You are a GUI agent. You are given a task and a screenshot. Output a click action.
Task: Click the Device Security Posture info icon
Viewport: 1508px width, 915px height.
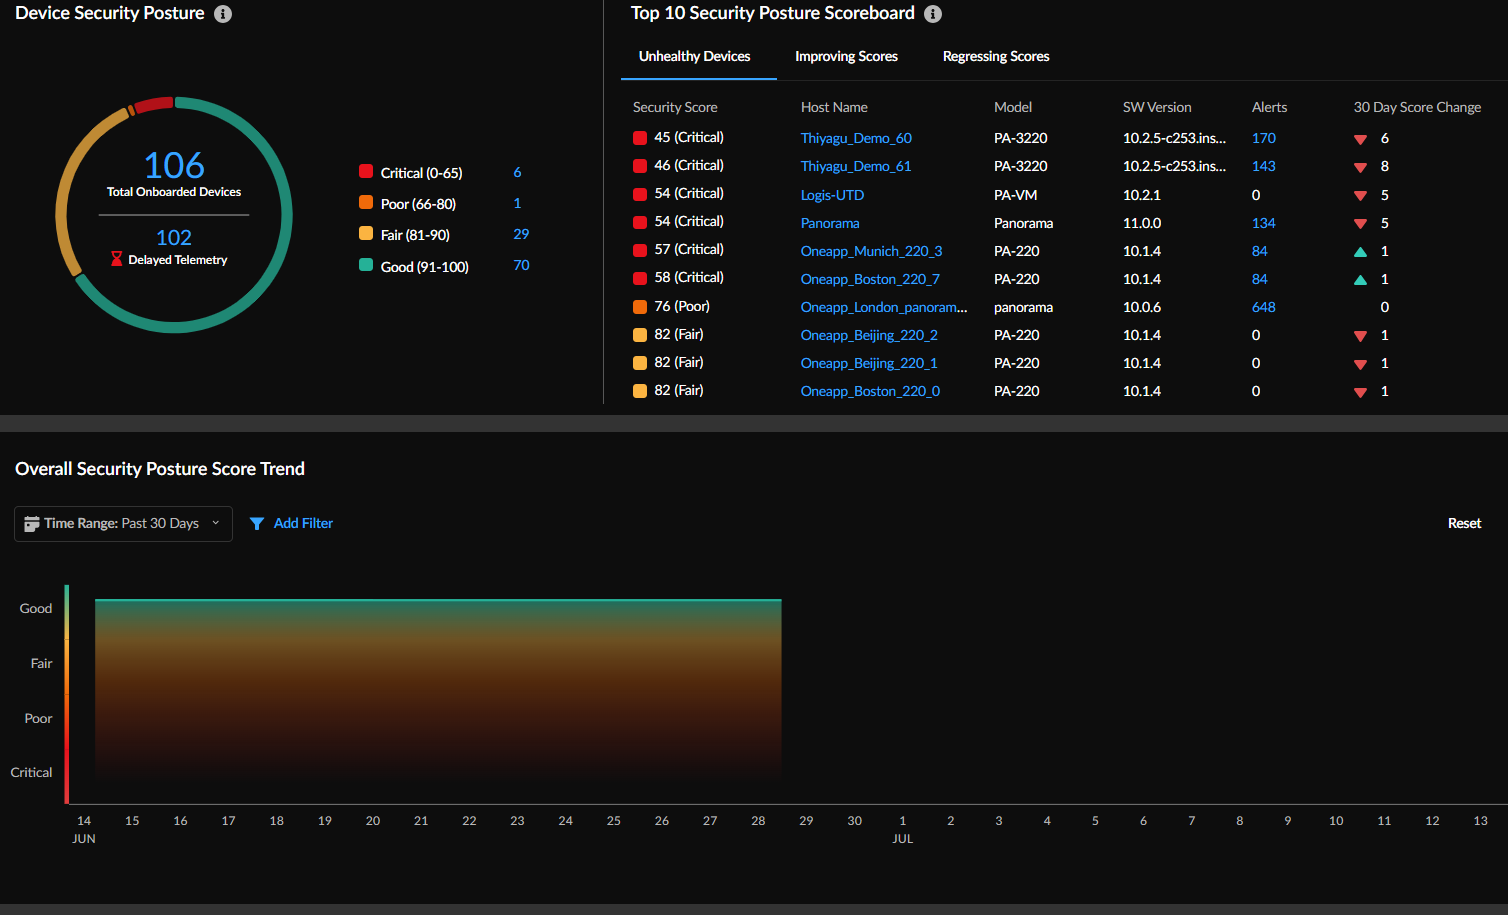click(222, 14)
